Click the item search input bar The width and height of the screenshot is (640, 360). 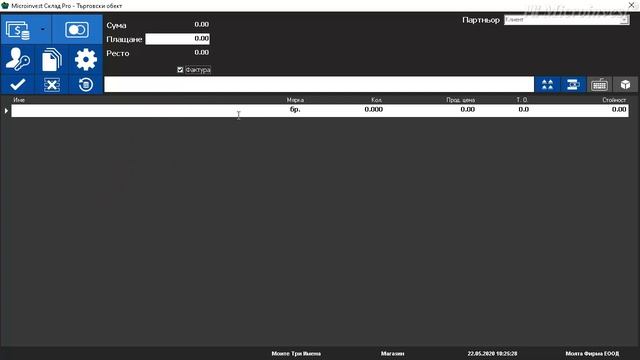coord(319,84)
